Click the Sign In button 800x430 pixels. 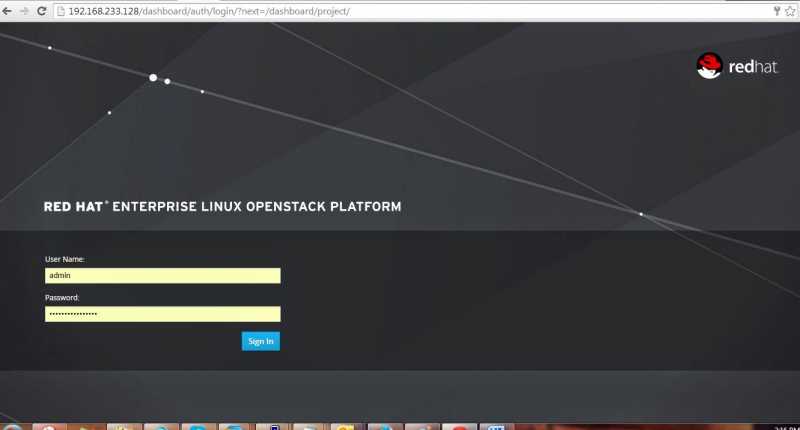click(x=261, y=341)
